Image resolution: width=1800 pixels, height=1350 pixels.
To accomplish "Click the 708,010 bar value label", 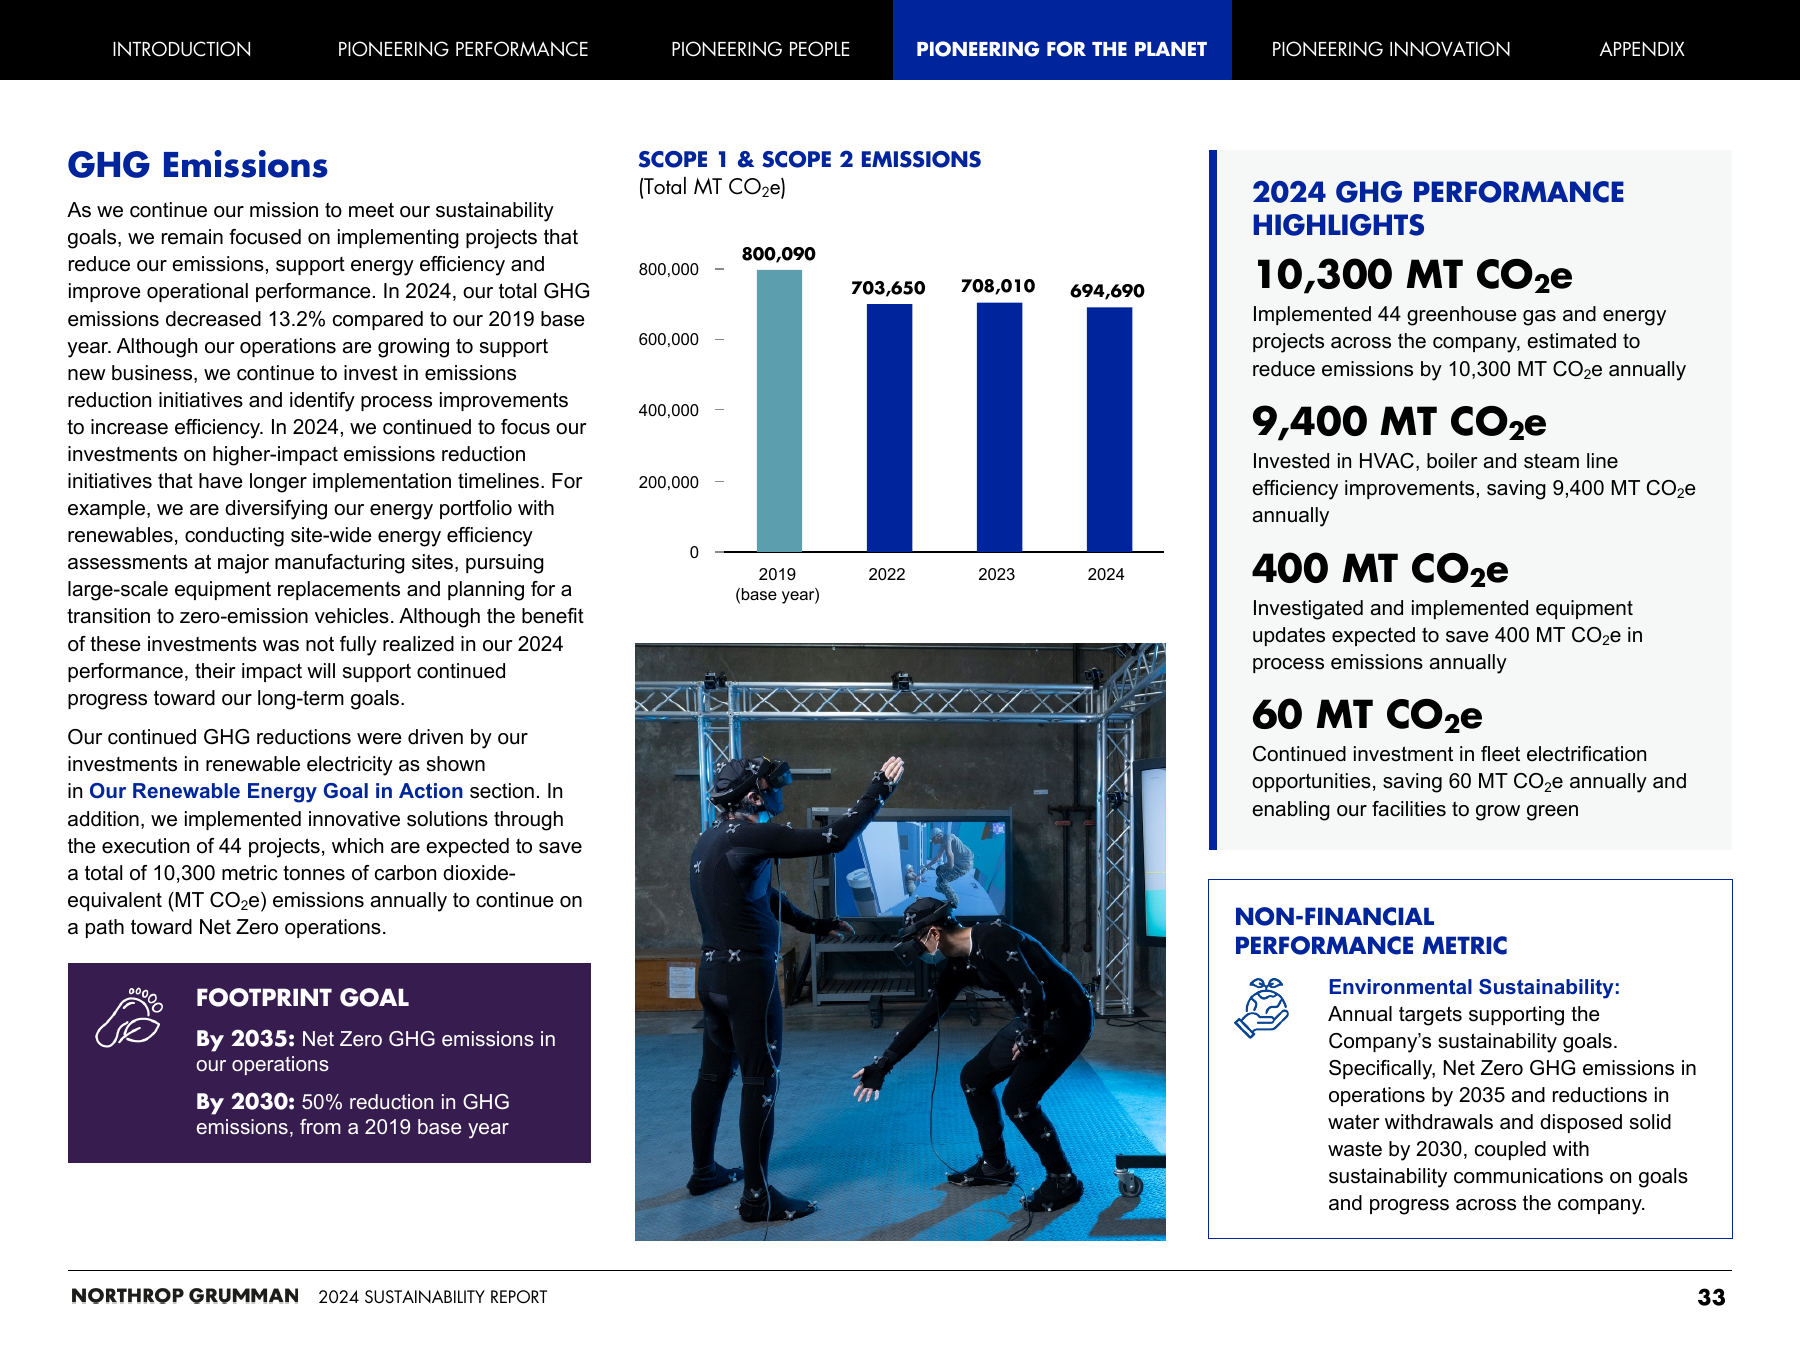I will [998, 286].
